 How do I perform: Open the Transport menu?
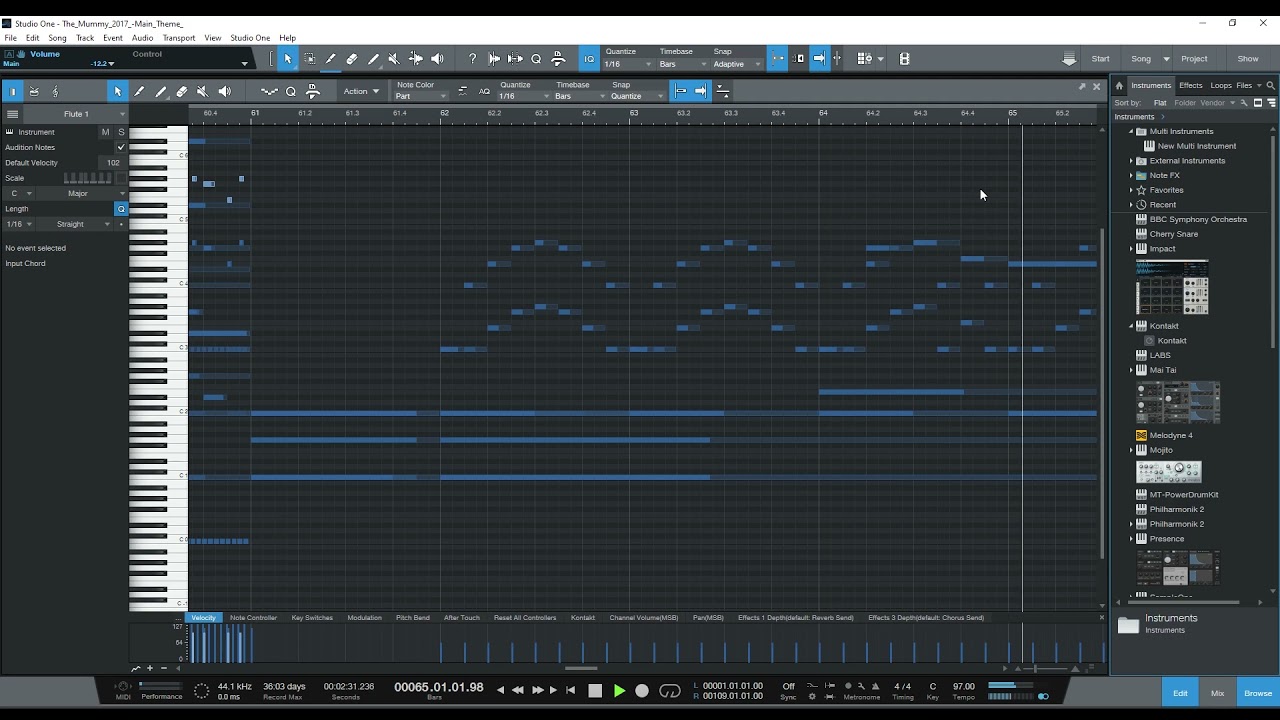tap(179, 38)
